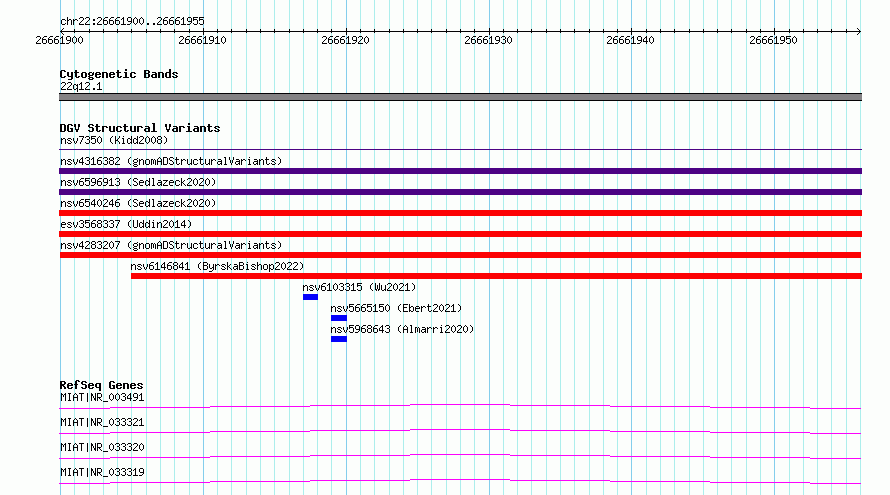Open variant nsv6103315 (Wu2021) label
Viewport: 890px width, 495px height.
pyautogui.click(x=359, y=287)
